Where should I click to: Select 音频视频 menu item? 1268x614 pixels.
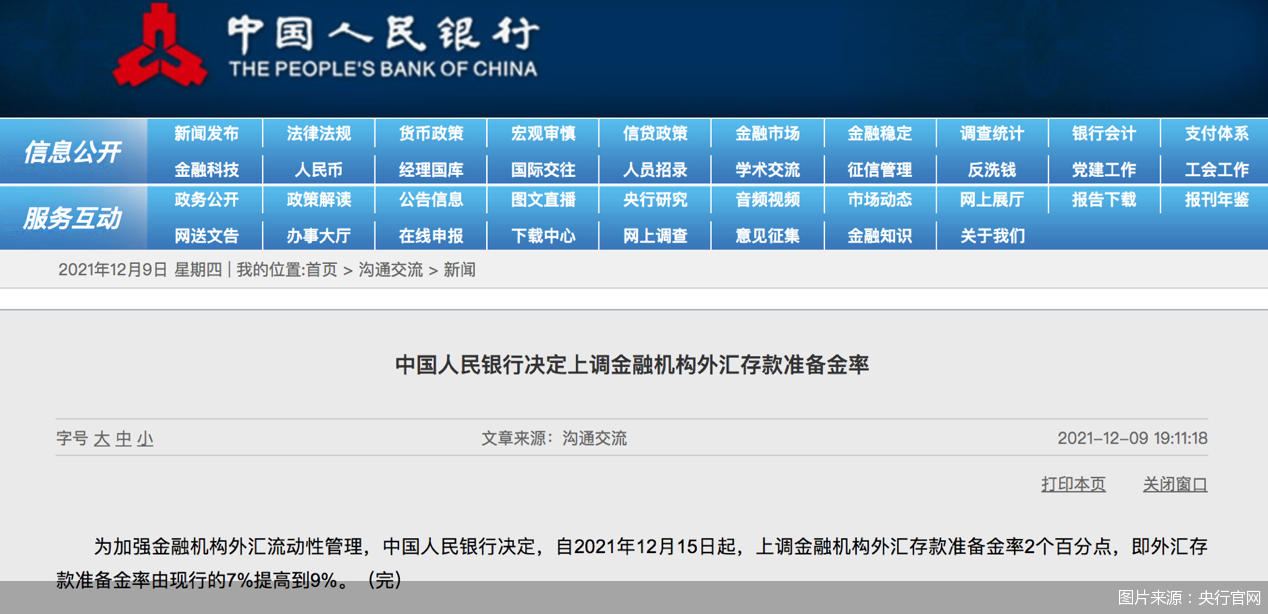point(767,200)
